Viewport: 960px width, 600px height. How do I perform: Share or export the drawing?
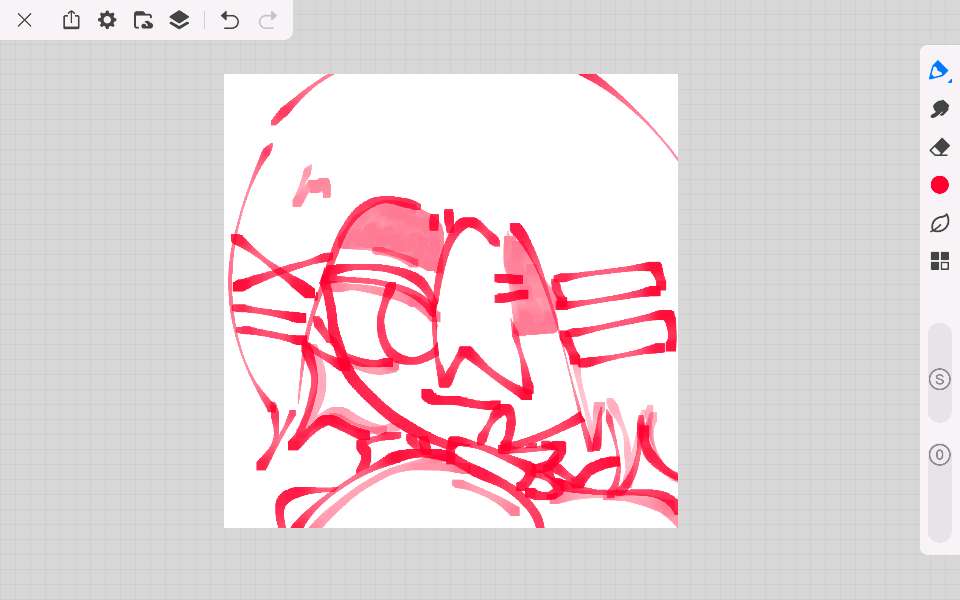click(71, 20)
